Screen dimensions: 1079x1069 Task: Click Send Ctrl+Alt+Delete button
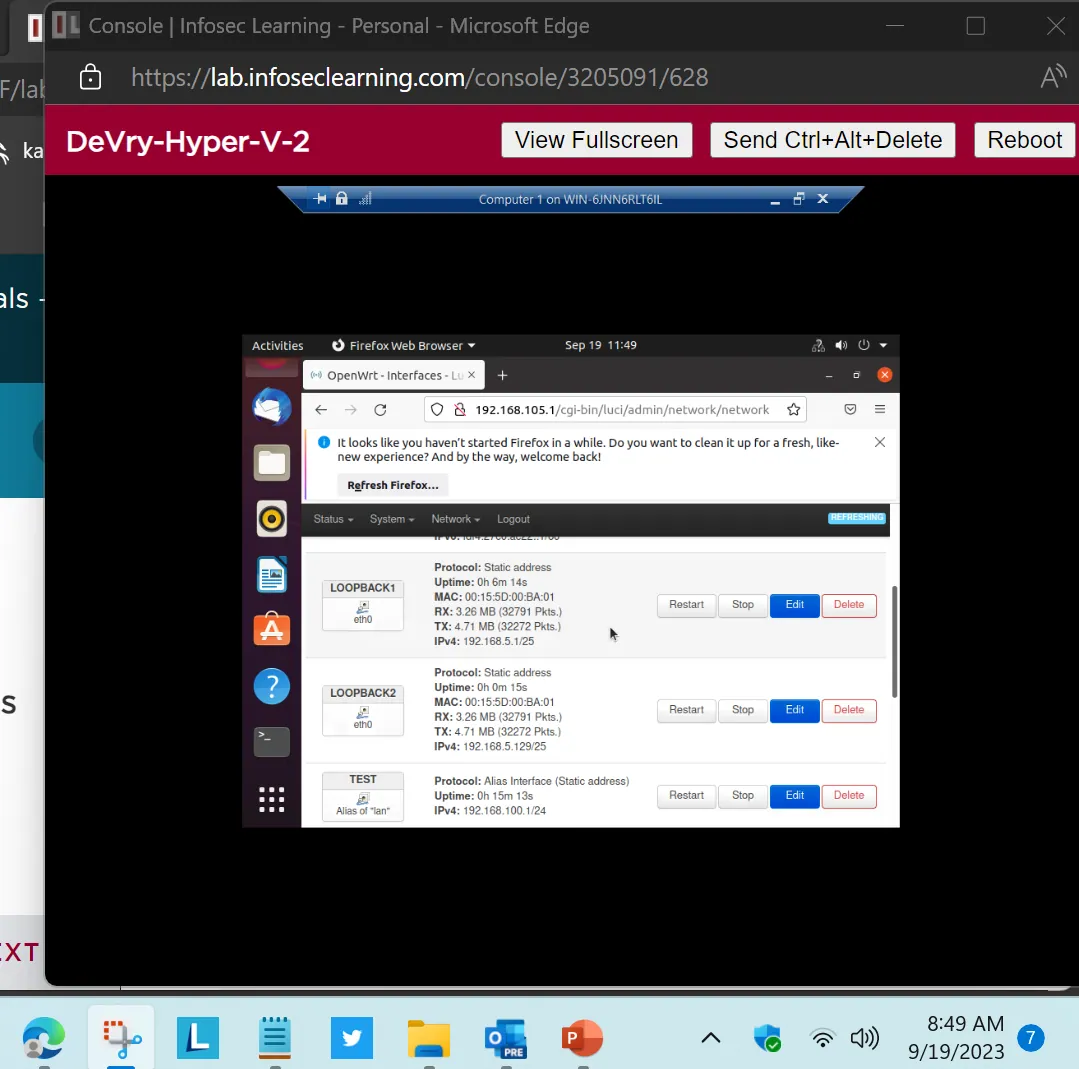pyautogui.click(x=833, y=140)
